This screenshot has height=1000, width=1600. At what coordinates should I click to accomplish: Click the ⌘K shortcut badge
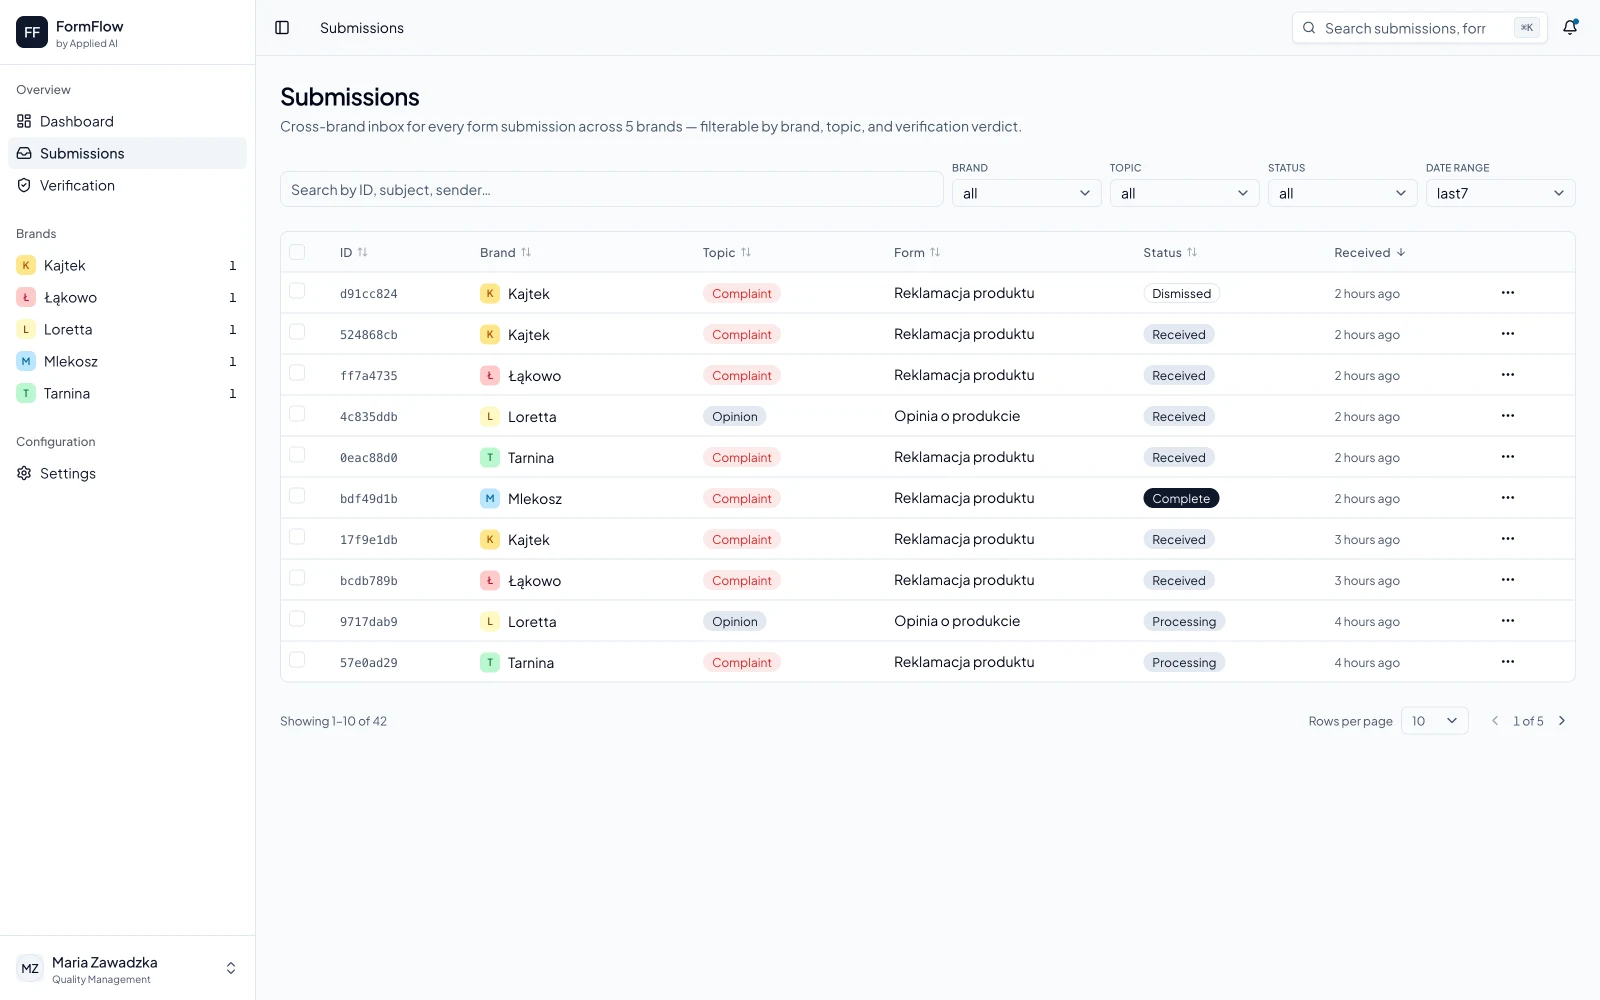1526,28
